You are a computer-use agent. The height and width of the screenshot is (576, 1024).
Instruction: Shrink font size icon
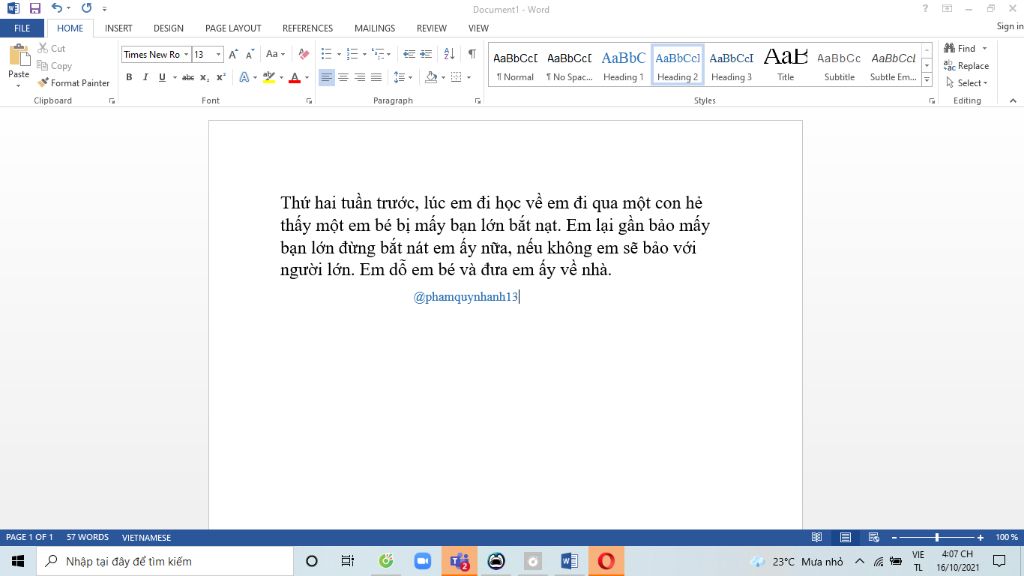(249, 54)
